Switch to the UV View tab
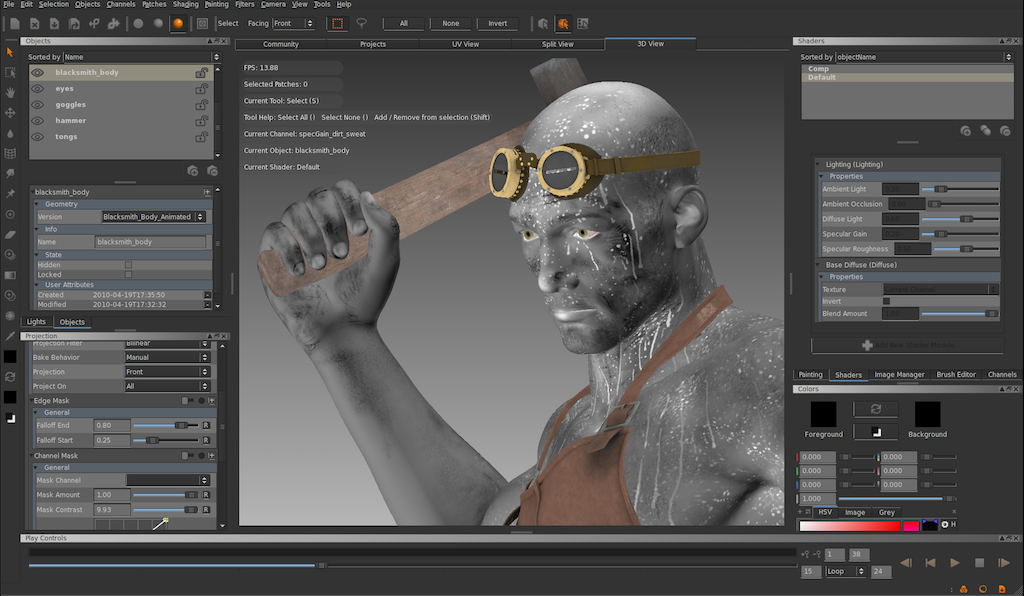1024x596 pixels. (x=466, y=44)
